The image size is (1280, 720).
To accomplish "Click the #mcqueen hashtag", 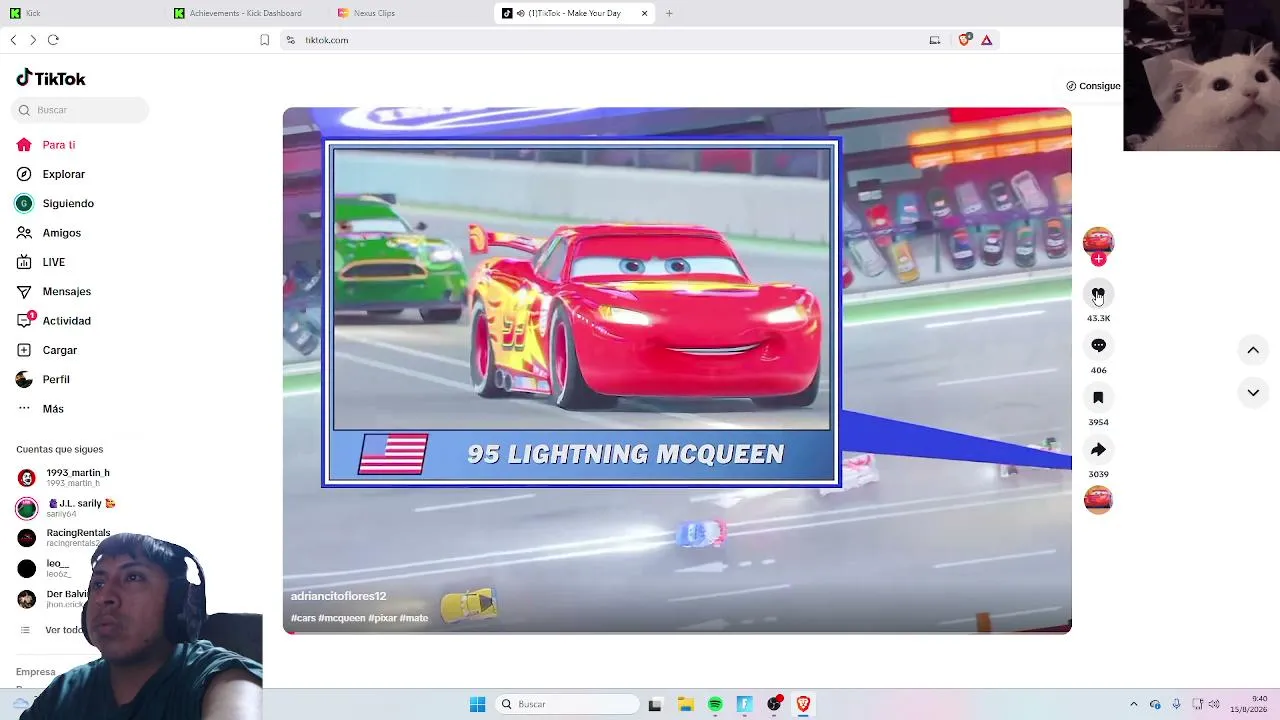I will [x=342, y=618].
